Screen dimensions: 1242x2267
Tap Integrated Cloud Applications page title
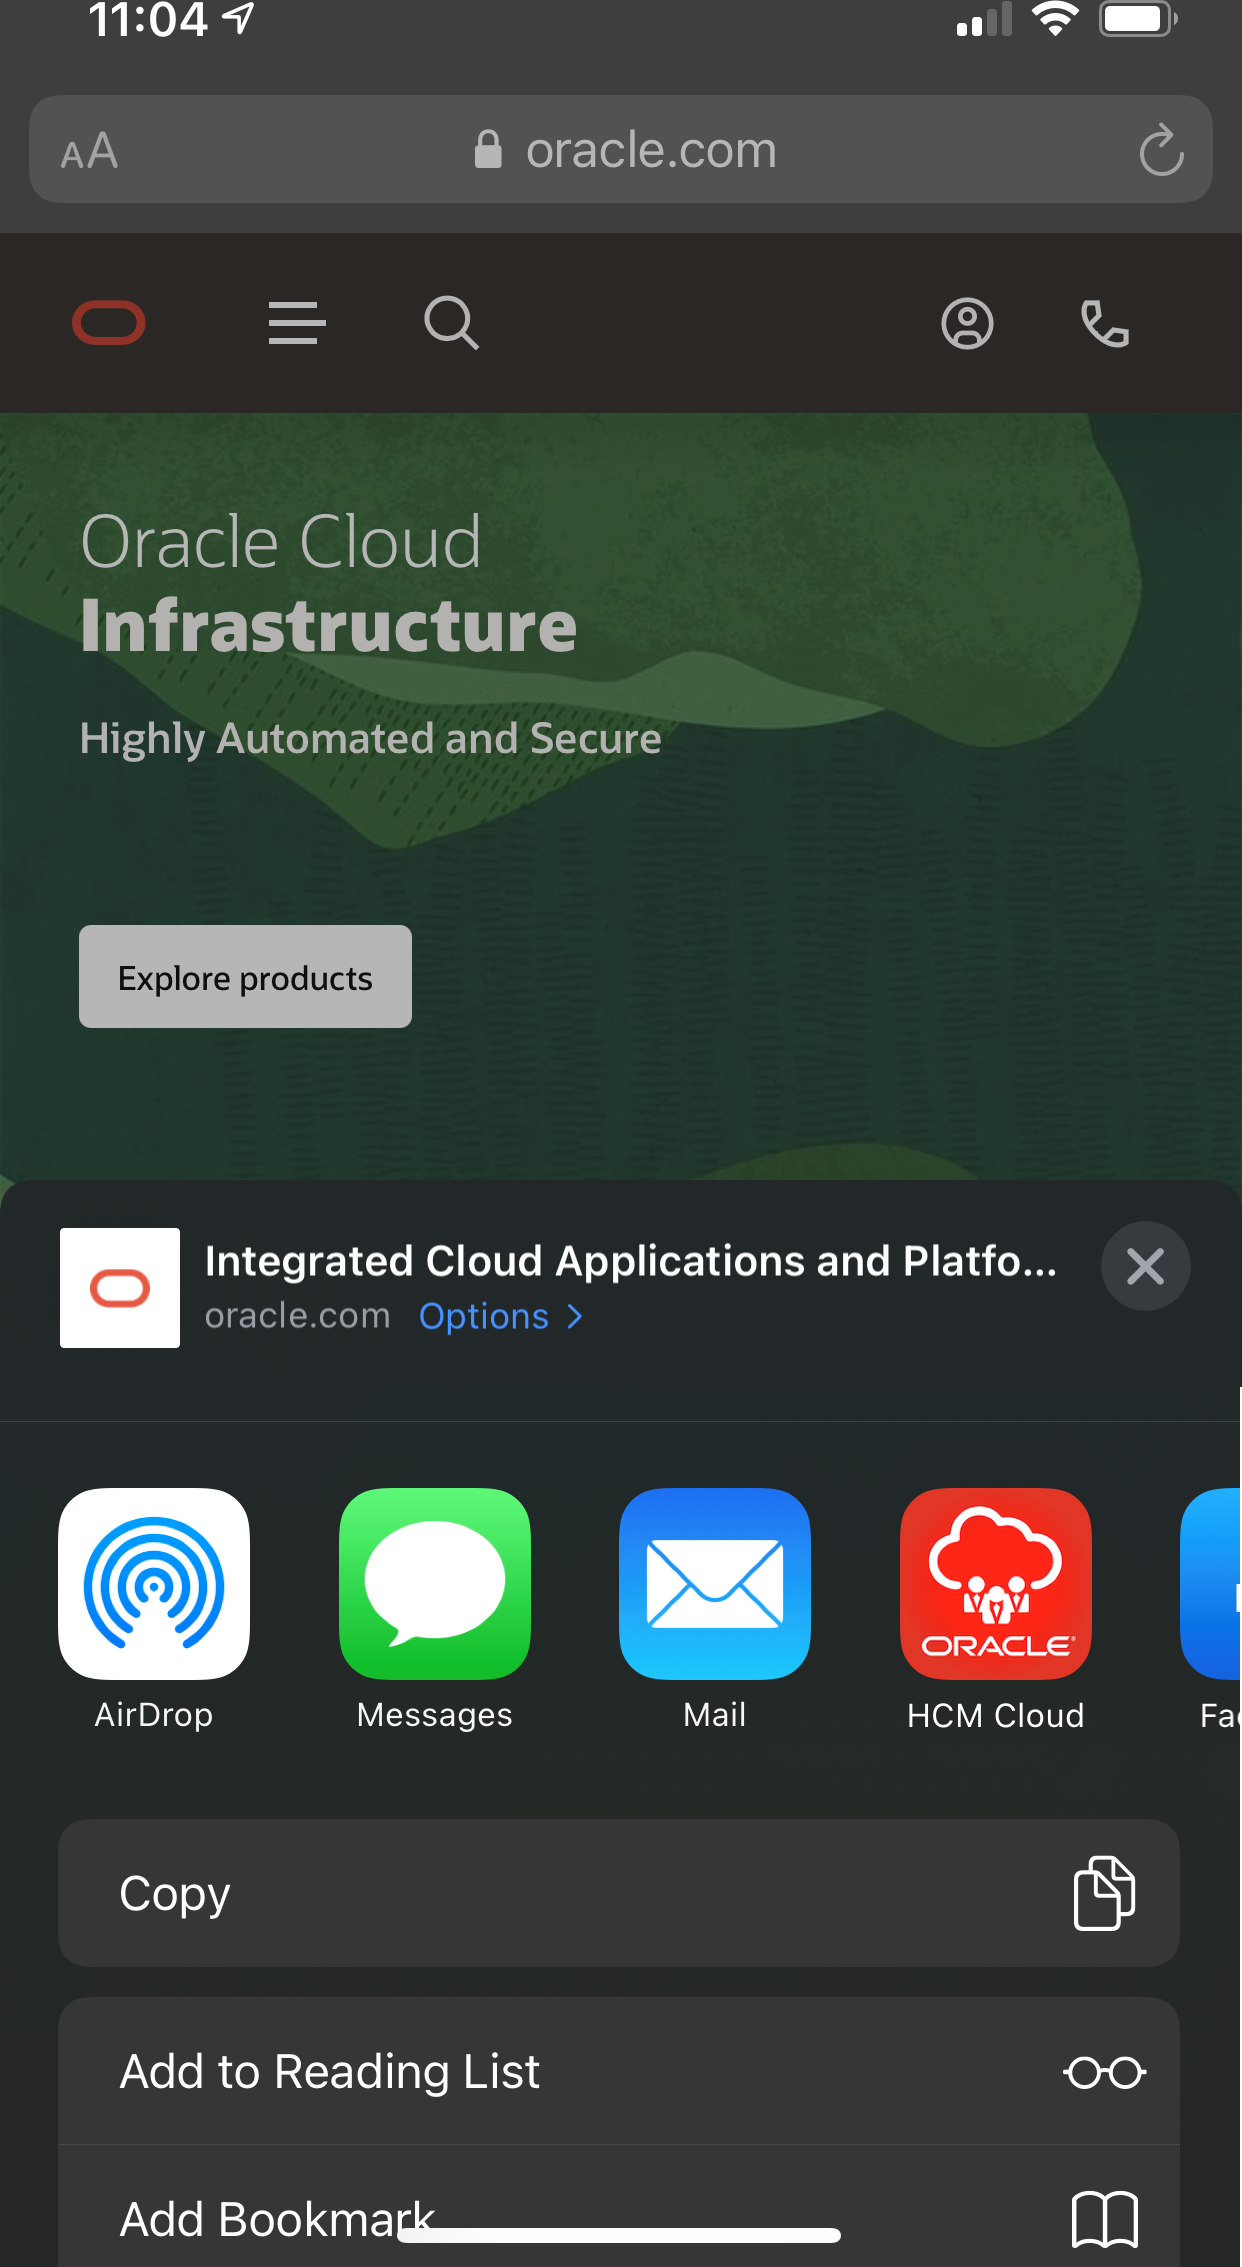(x=631, y=1261)
